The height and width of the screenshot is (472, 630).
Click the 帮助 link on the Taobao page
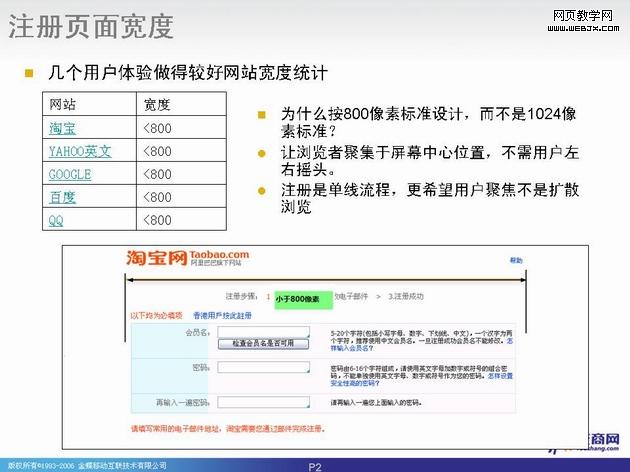click(515, 259)
